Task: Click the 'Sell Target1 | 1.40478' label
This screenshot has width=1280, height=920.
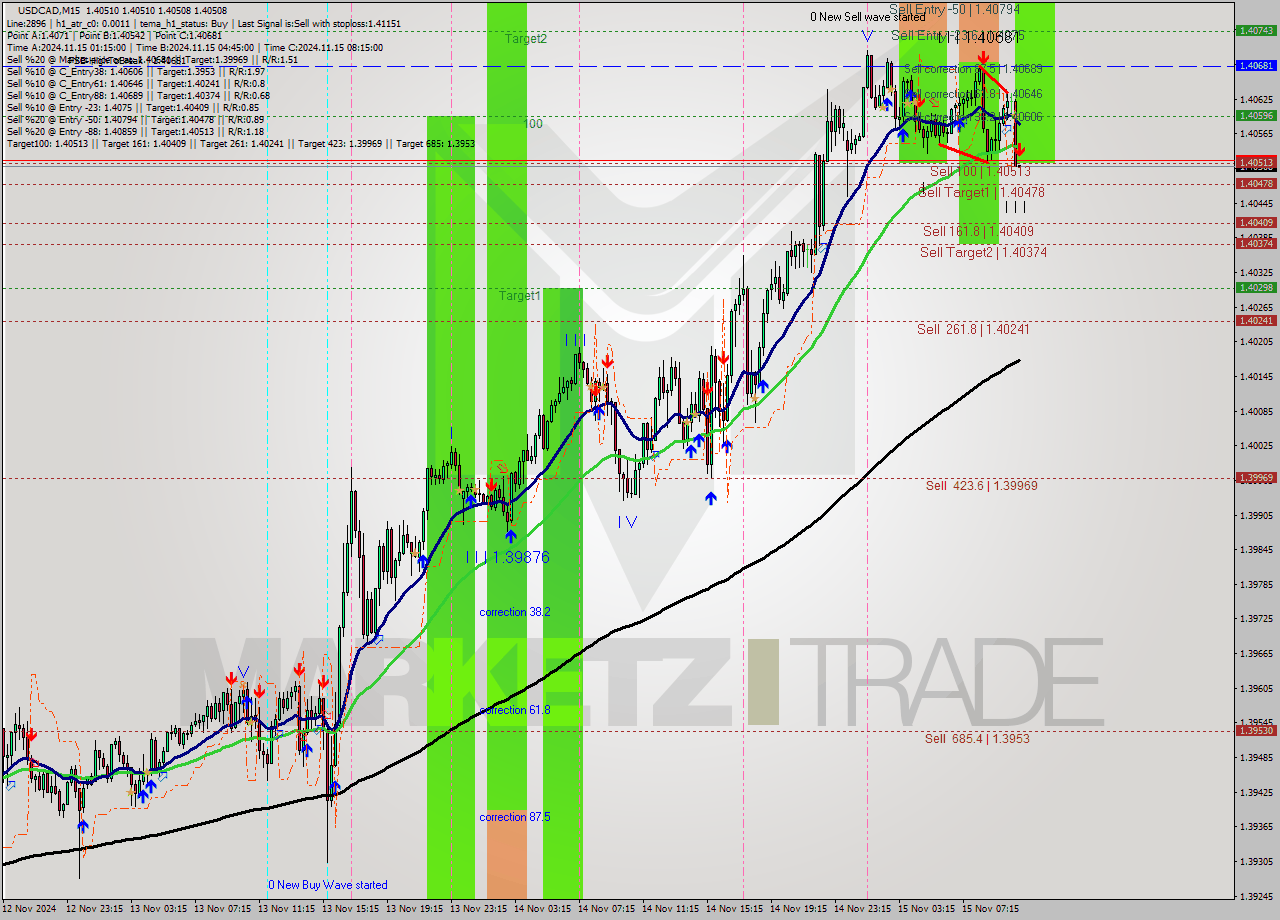Action: 981,192
